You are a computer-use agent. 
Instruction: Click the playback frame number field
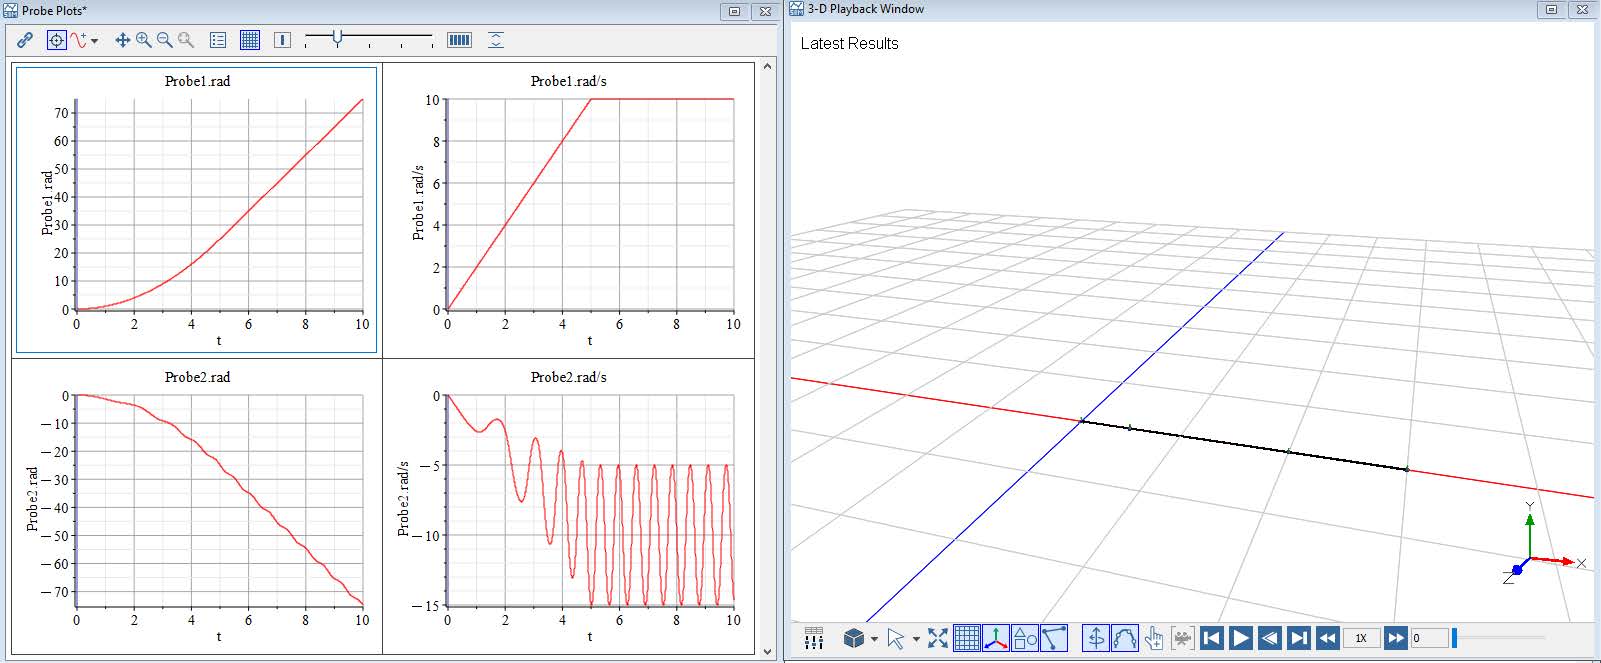pyautogui.click(x=1428, y=638)
